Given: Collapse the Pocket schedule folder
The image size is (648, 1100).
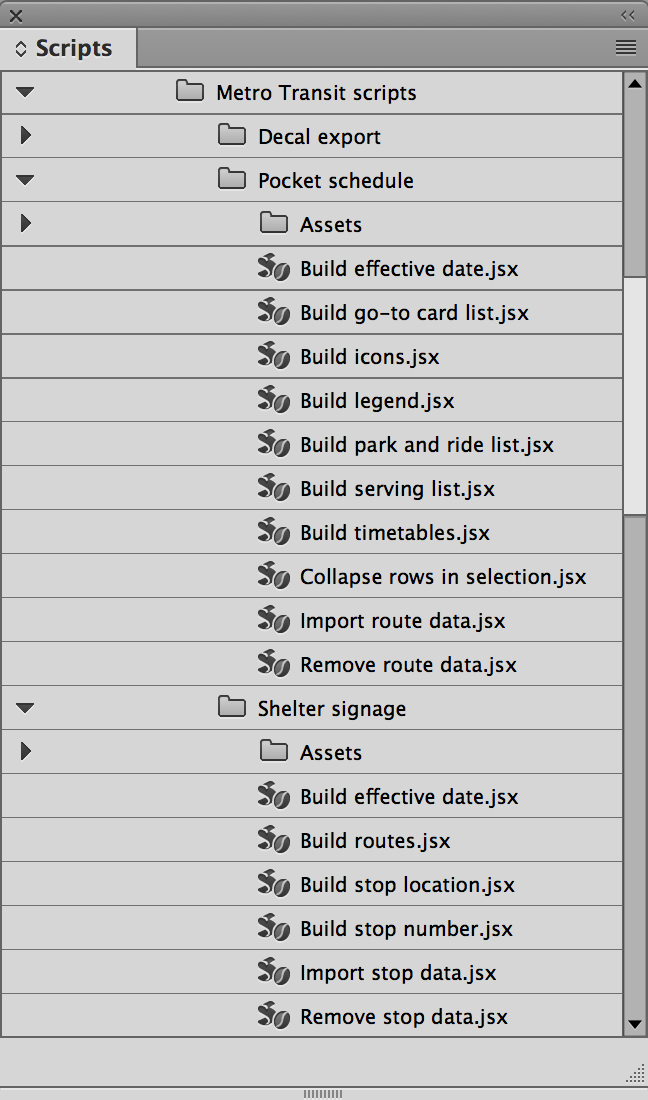Looking at the screenshot, I should pos(26,181).
